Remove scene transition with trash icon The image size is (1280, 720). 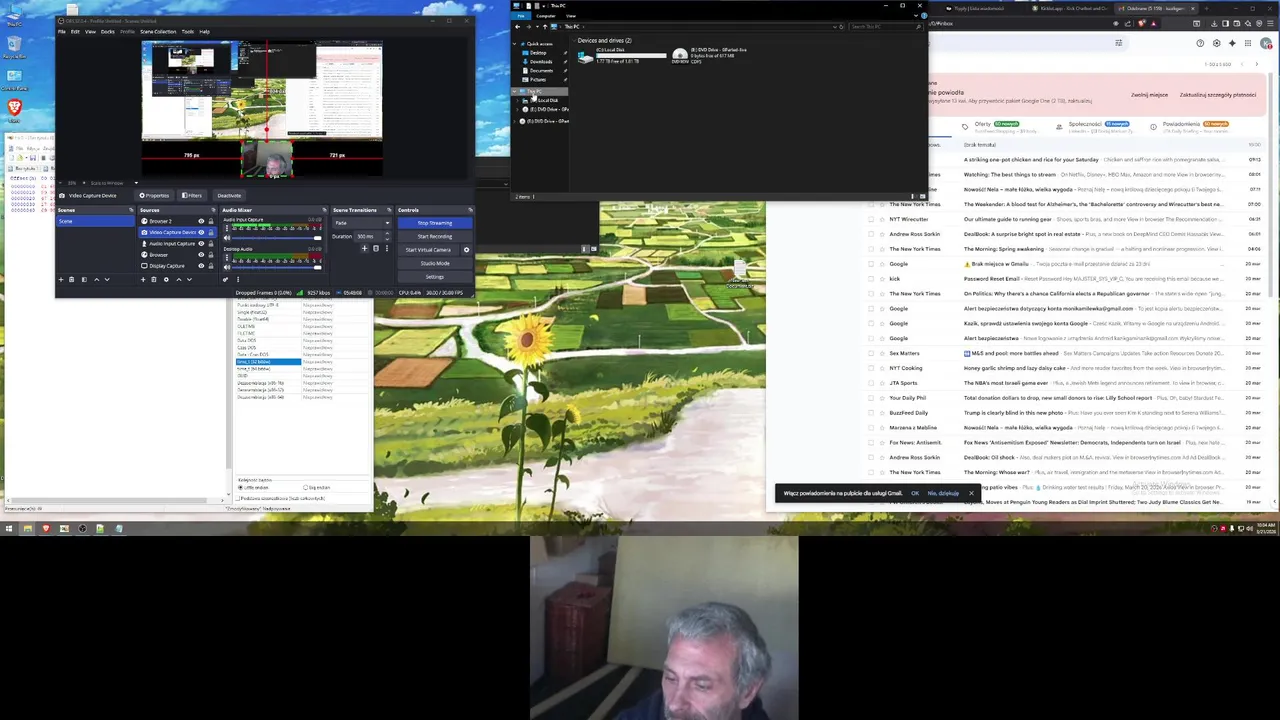pos(376,248)
